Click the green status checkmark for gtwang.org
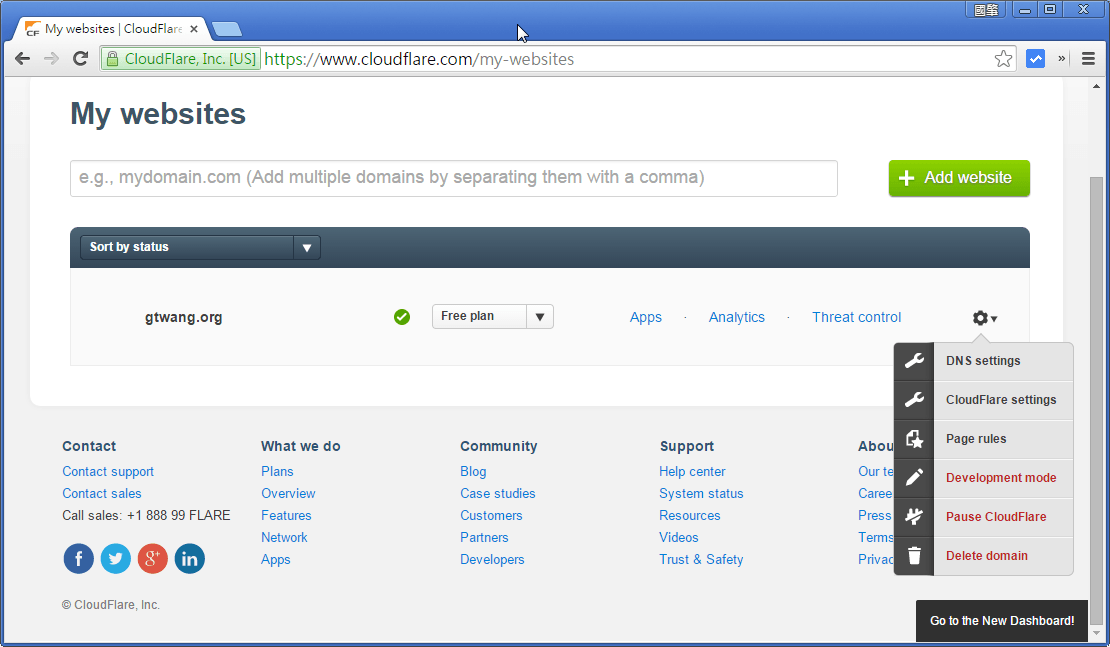 tap(402, 316)
